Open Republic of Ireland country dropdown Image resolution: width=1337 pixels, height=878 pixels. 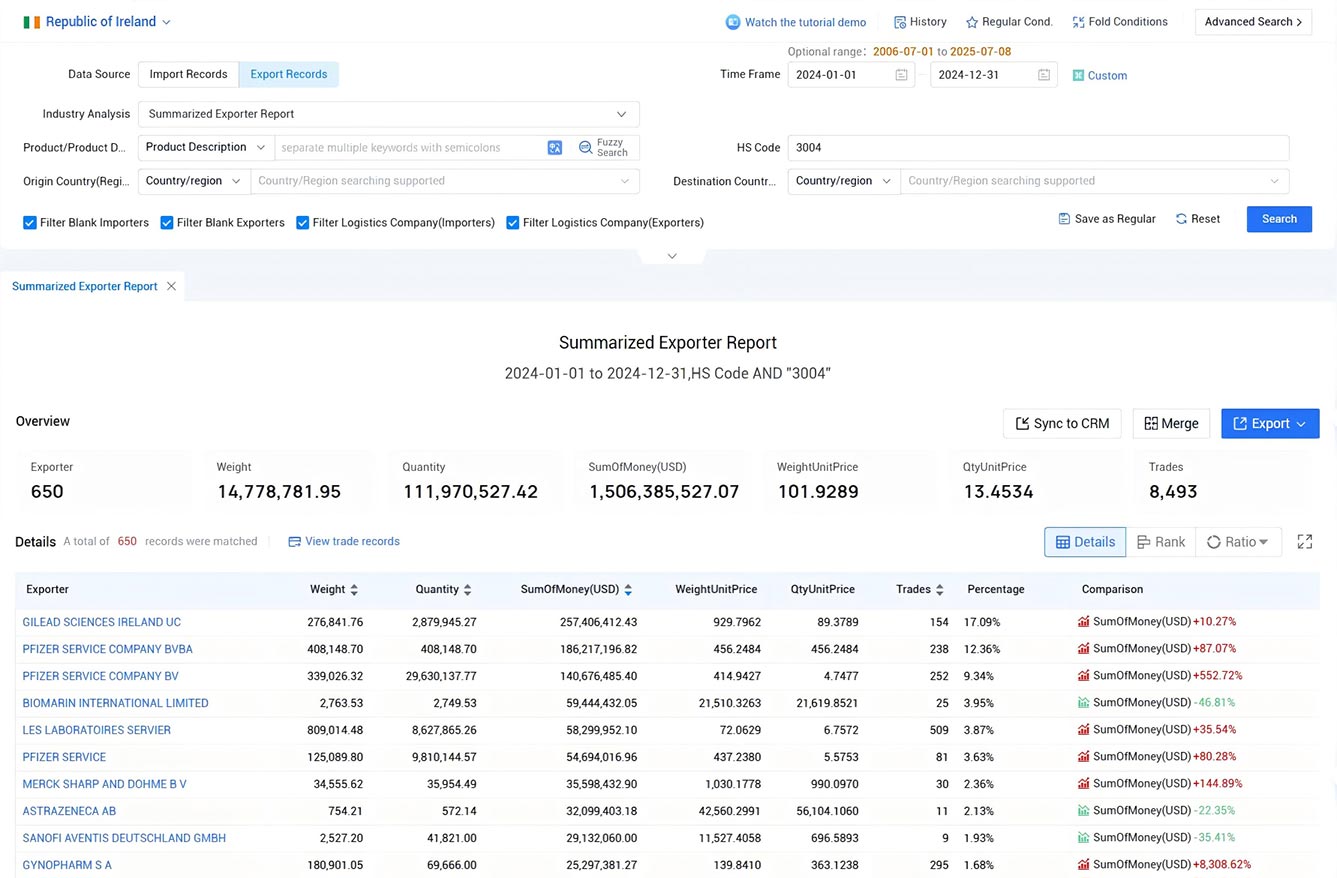tap(97, 22)
